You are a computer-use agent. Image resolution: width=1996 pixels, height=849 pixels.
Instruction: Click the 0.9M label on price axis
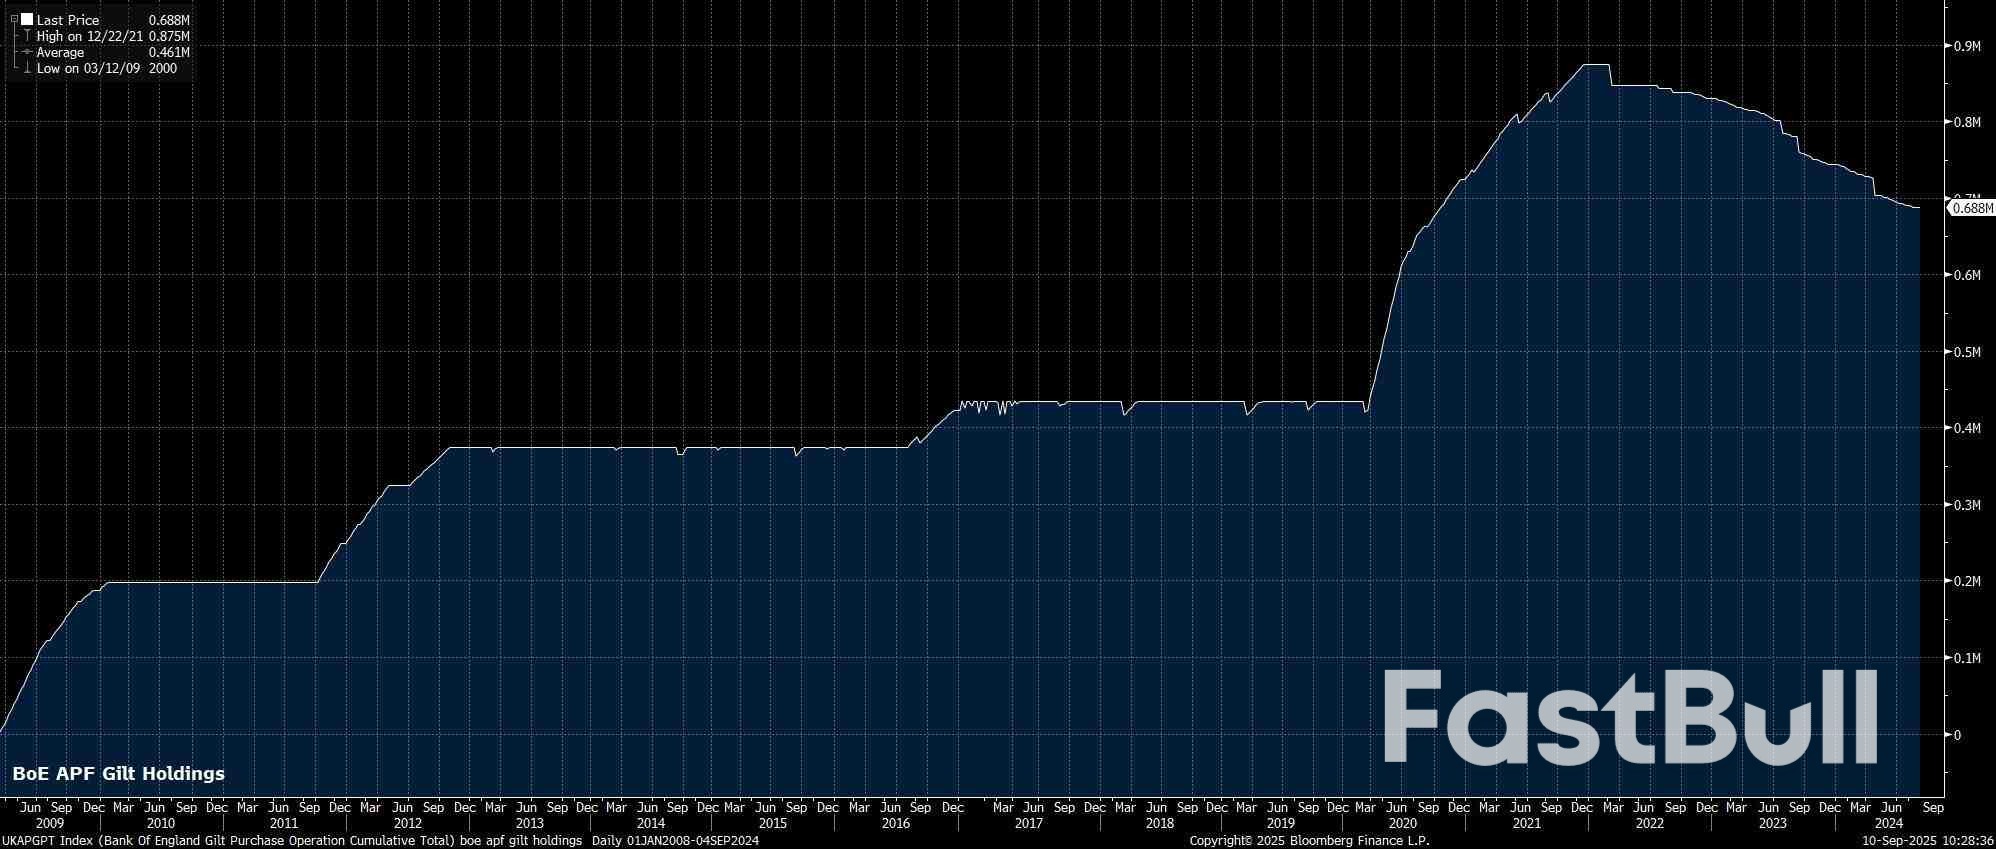[x=1966, y=46]
